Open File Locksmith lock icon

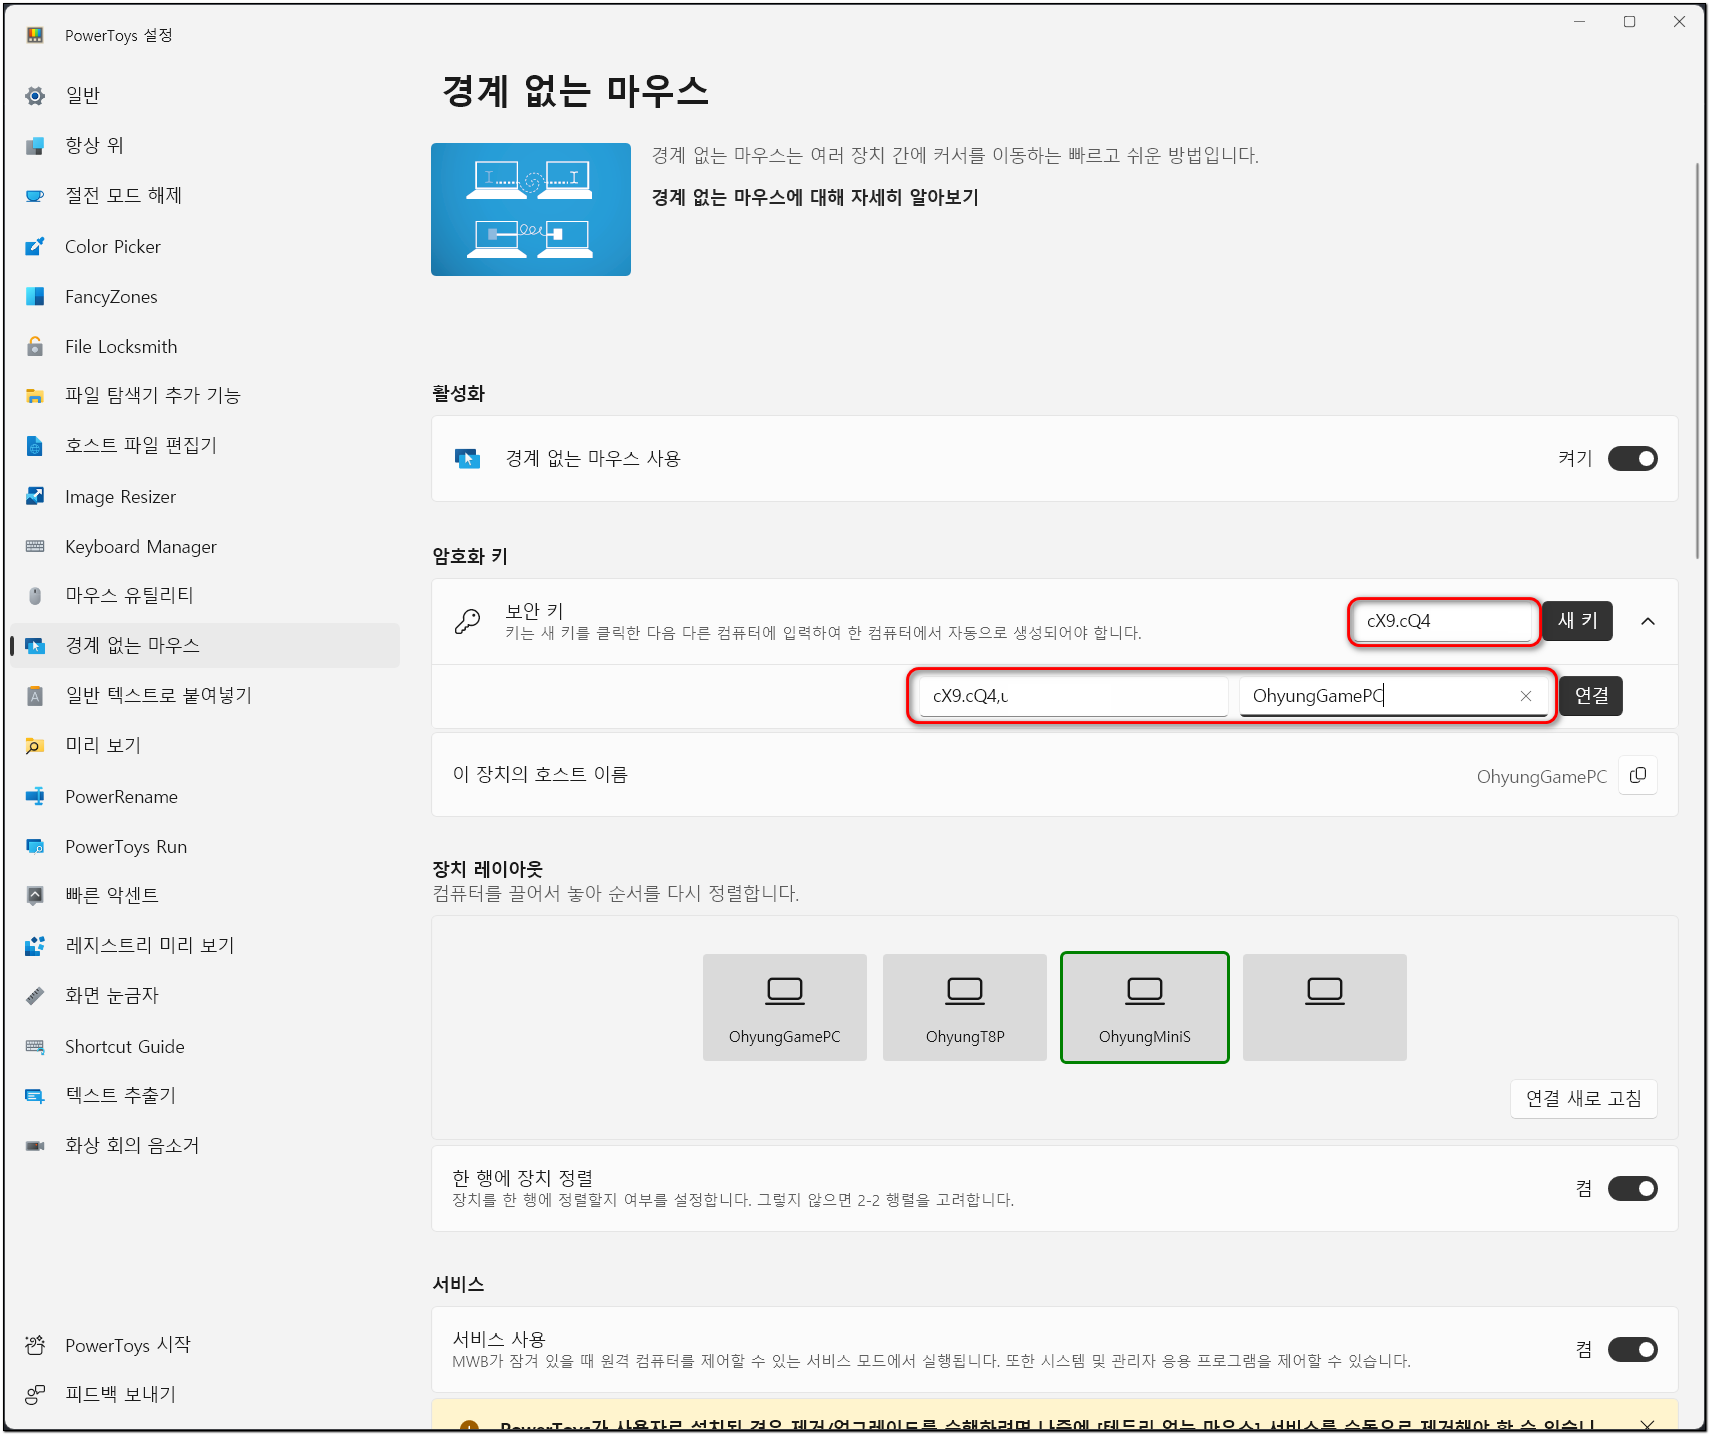[35, 346]
